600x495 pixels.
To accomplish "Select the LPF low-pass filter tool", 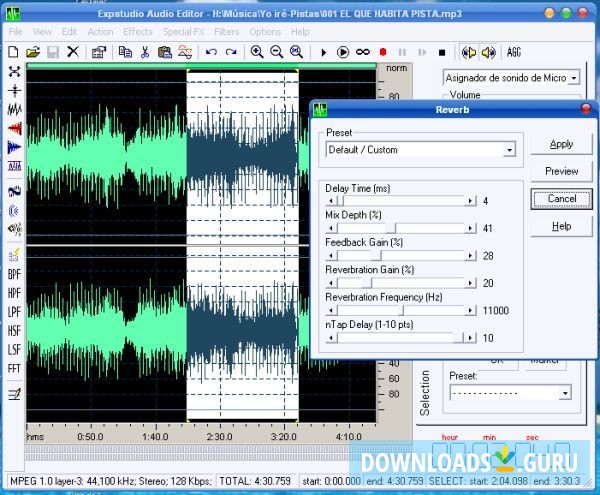I will point(14,312).
